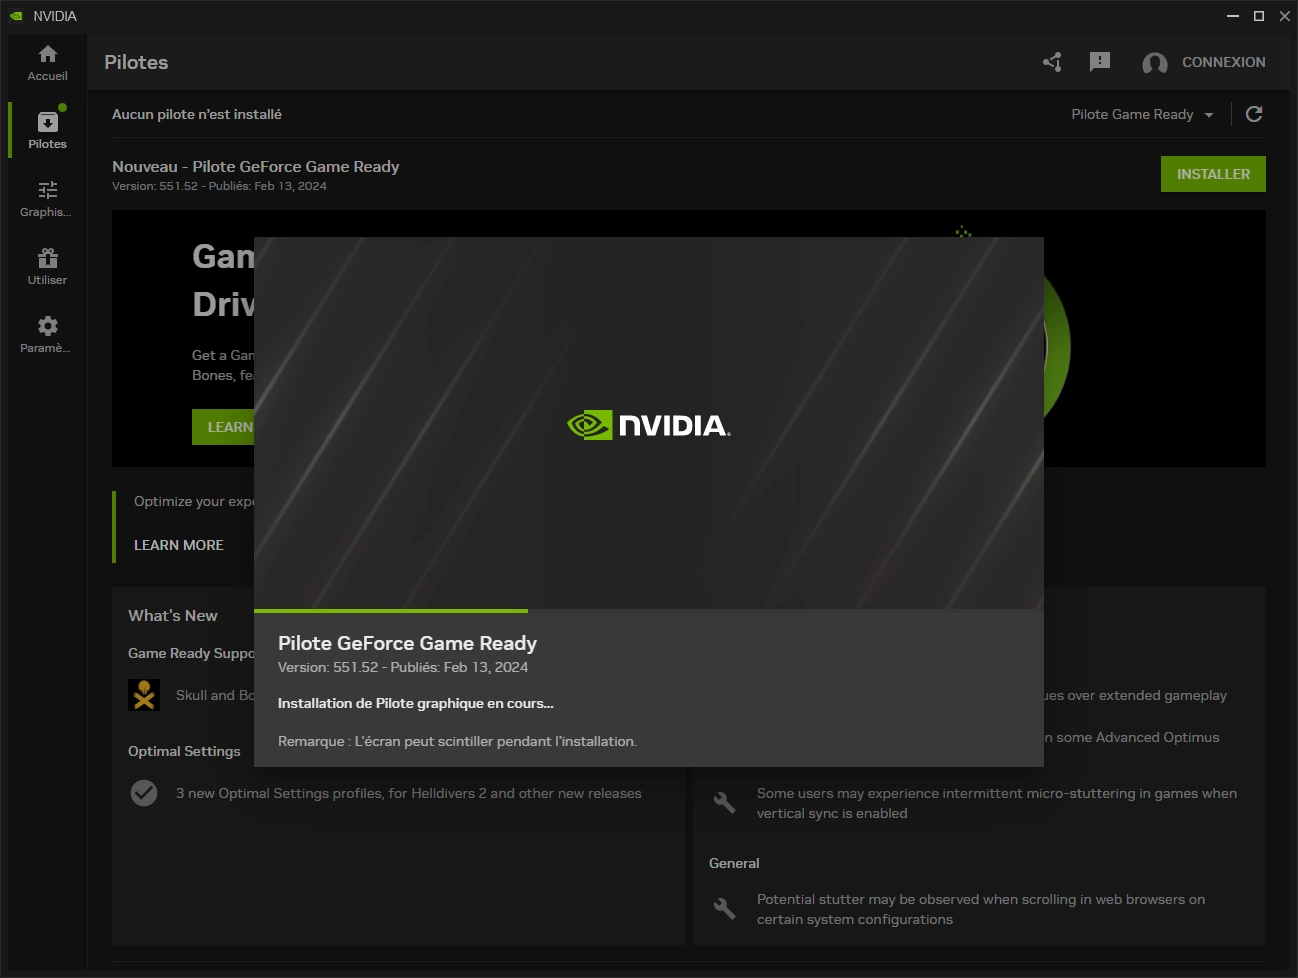Screen dimensions: 1298x978
Task: Click NVIDIA logo in installation dialog
Action: (649, 425)
